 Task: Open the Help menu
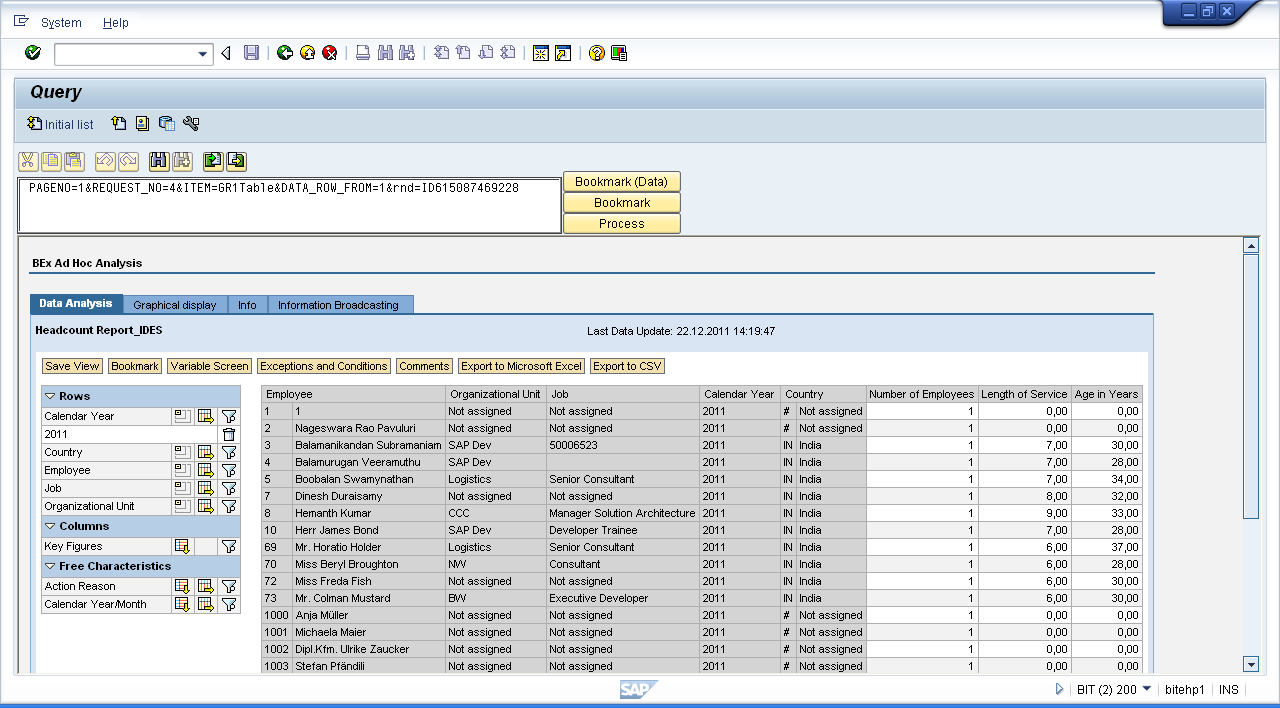116,22
